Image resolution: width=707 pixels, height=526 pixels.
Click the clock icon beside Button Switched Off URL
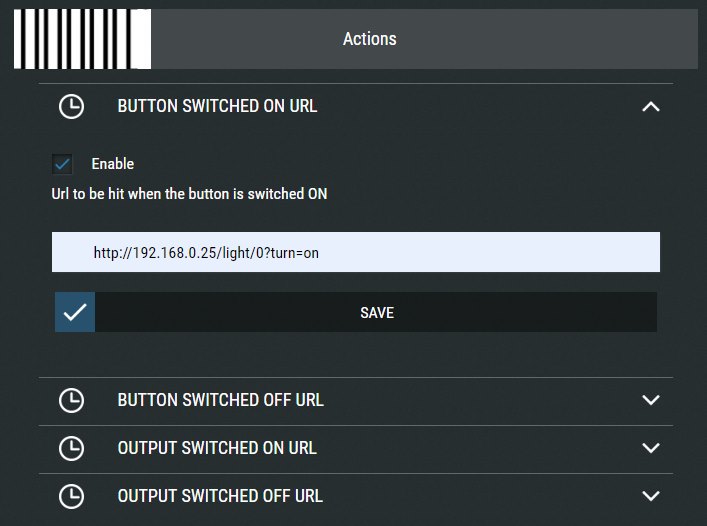pos(71,400)
